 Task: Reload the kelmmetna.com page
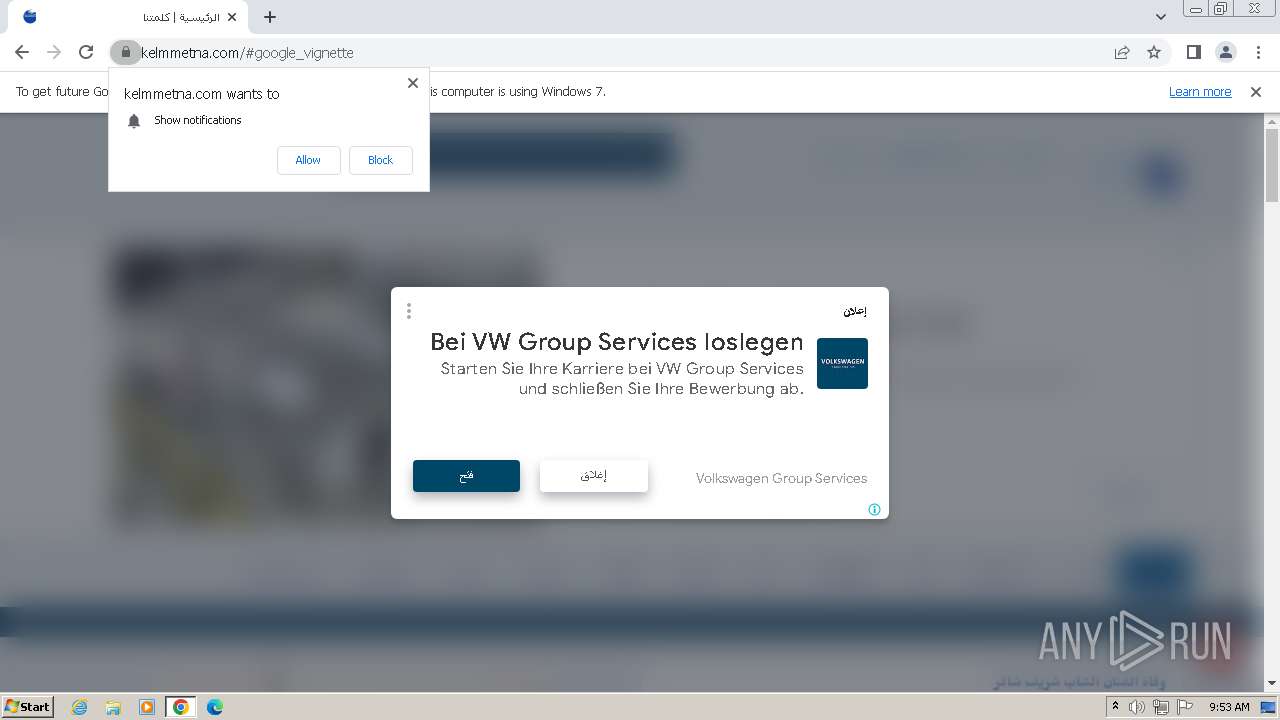coord(86,52)
